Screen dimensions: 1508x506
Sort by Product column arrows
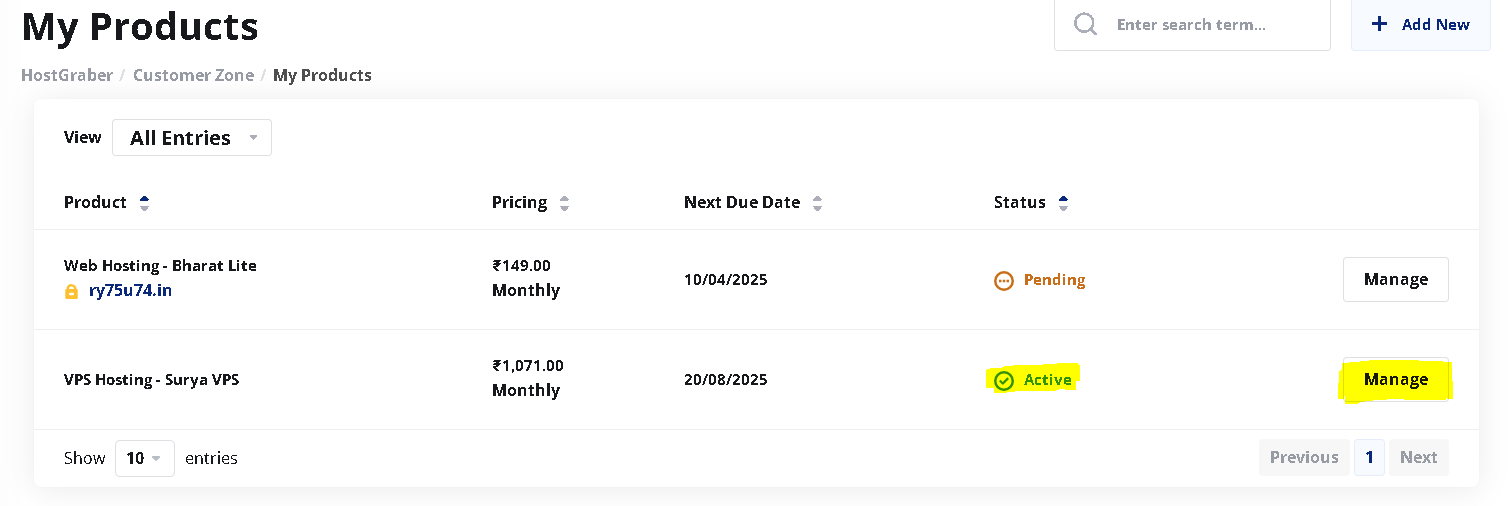pos(144,203)
